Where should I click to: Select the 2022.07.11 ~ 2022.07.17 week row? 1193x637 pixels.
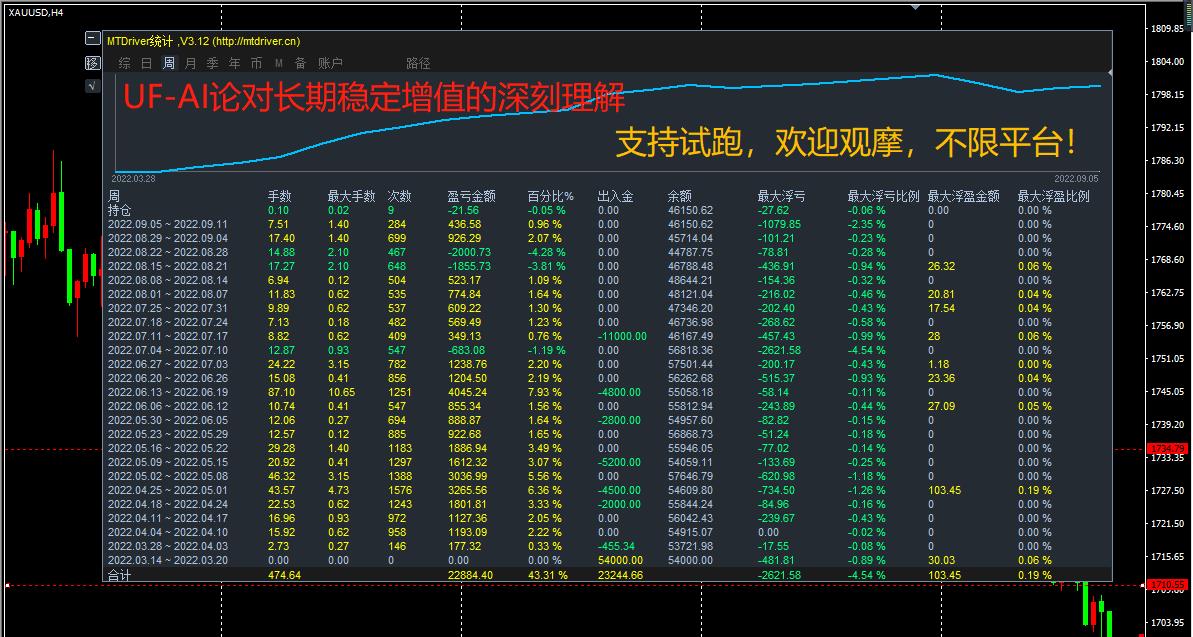point(606,336)
